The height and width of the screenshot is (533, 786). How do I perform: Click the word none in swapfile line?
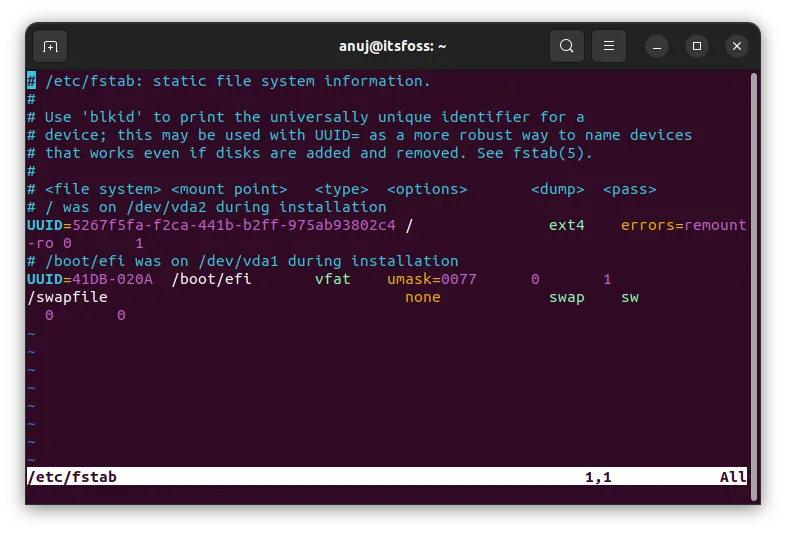(422, 297)
